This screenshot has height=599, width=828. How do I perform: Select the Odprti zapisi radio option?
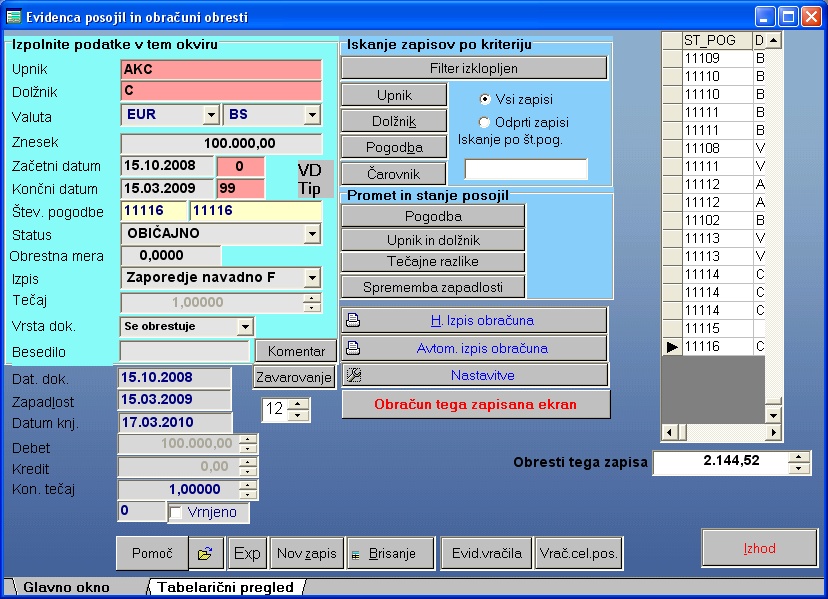click(x=486, y=122)
